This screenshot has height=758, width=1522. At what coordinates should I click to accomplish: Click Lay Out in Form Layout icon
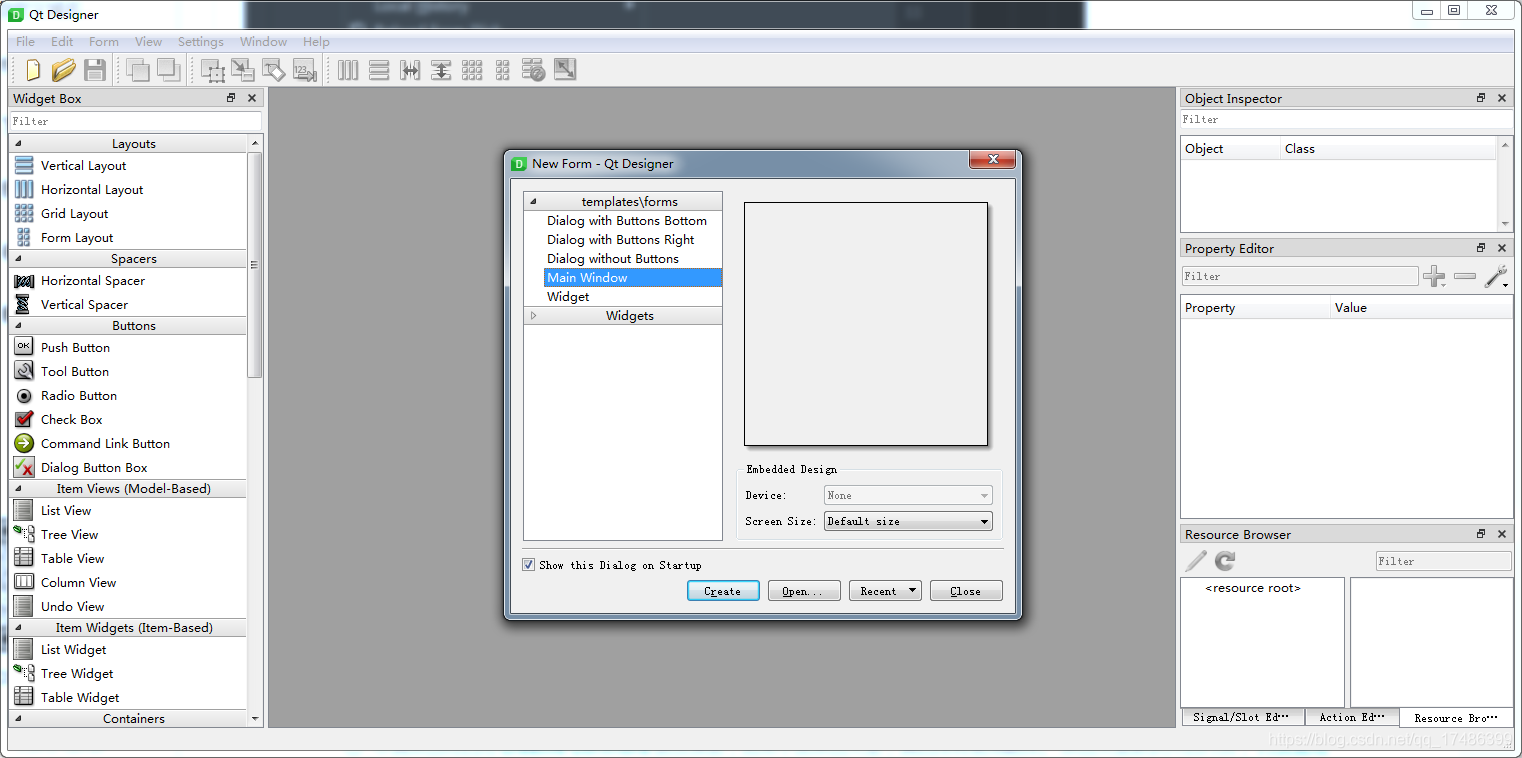[x=503, y=70]
